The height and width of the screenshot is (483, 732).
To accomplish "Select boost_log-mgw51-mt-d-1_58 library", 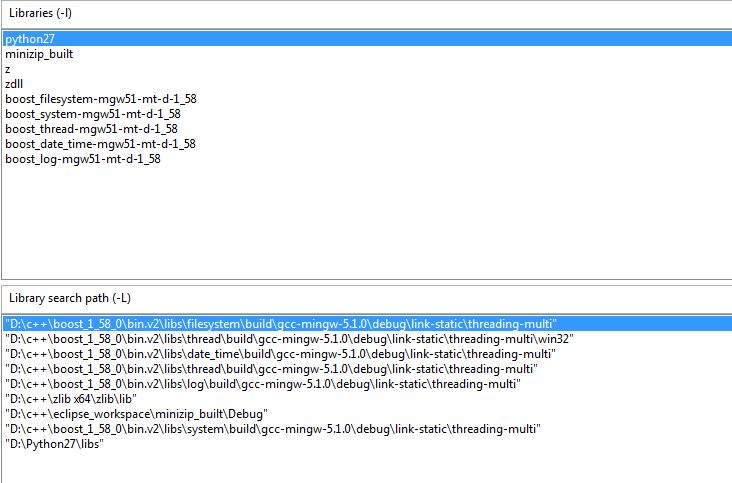I will click(83, 159).
